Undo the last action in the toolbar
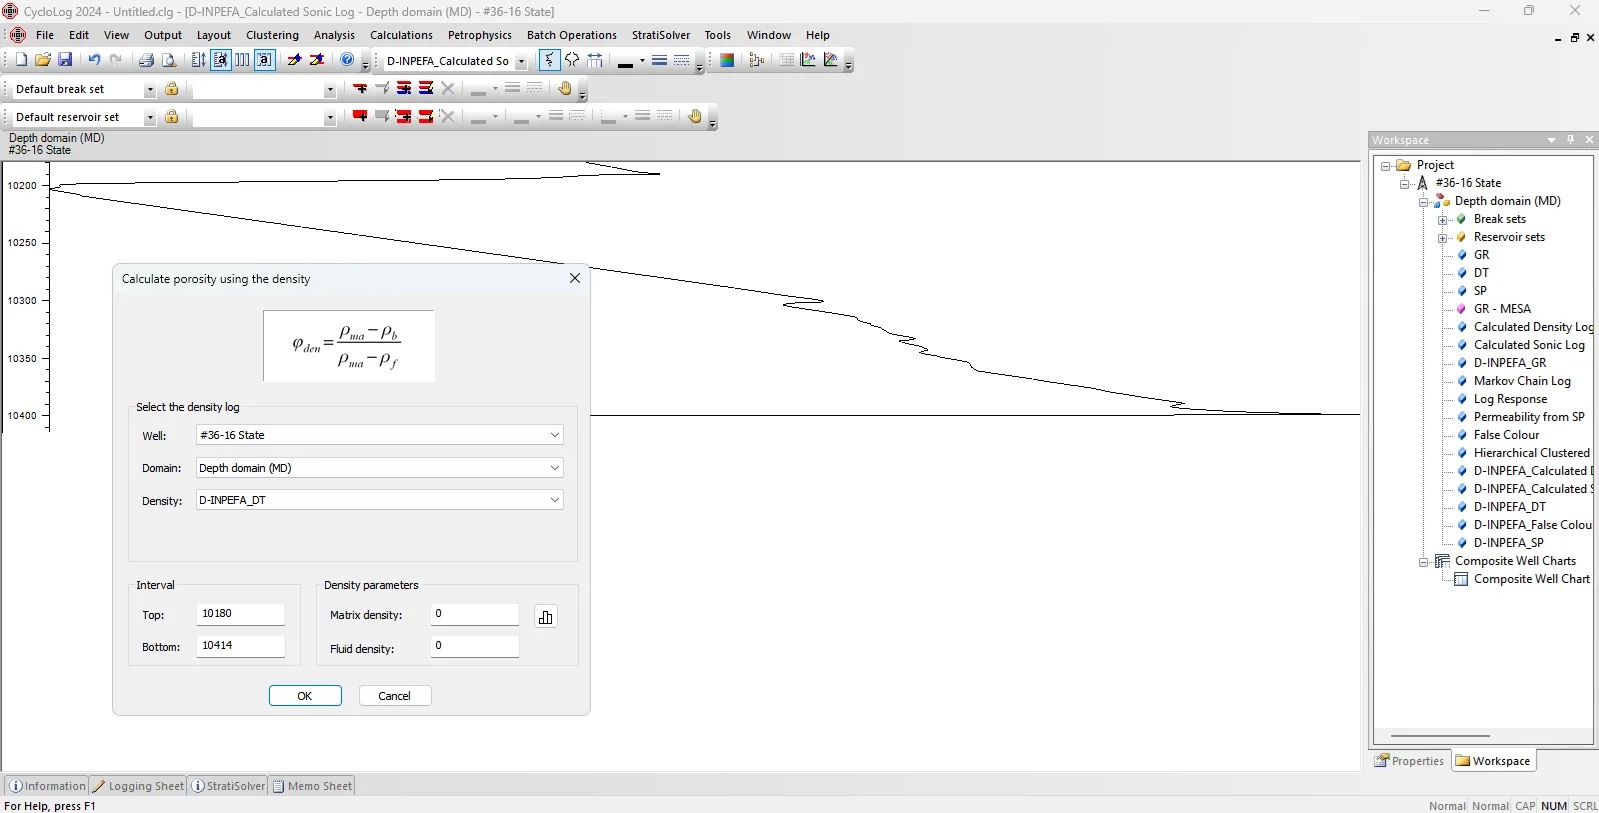This screenshot has height=813, width=1599. [x=94, y=60]
